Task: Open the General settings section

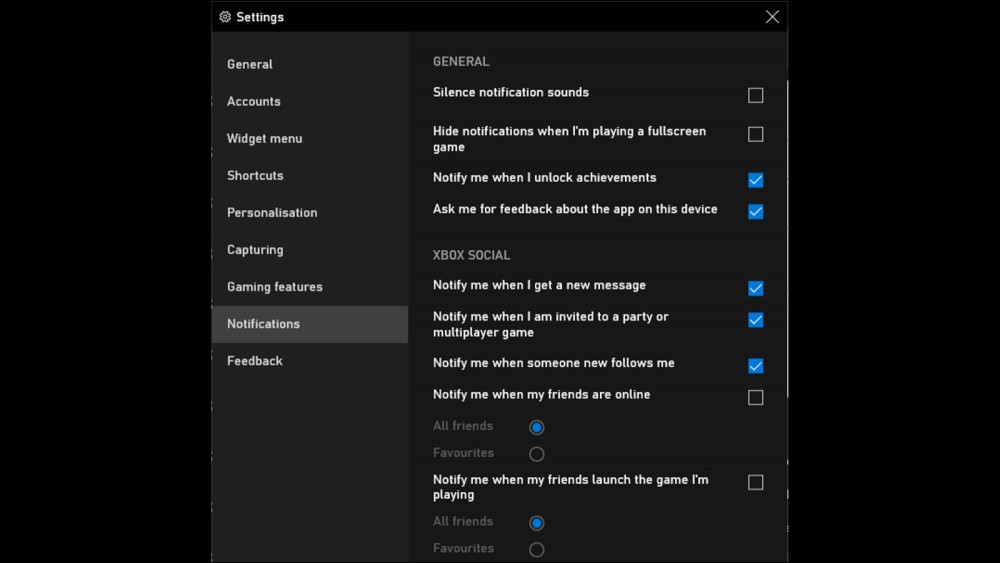Action: click(310, 64)
